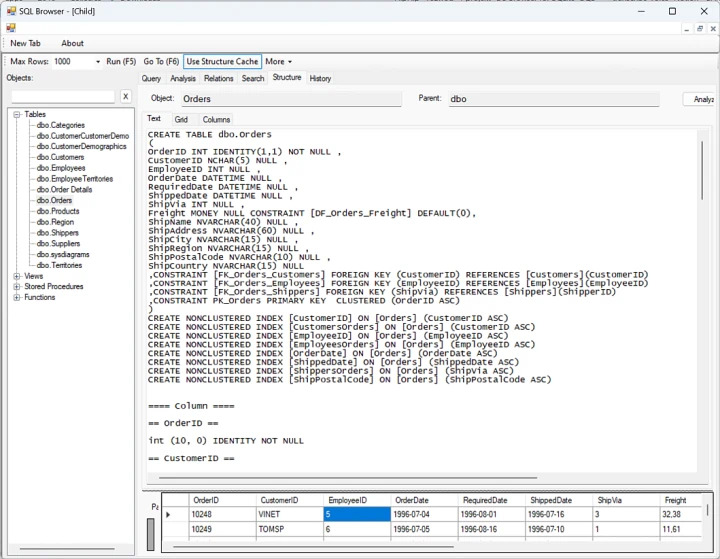Switch to the History tab
Image resolution: width=720 pixels, height=559 pixels.
(x=320, y=79)
